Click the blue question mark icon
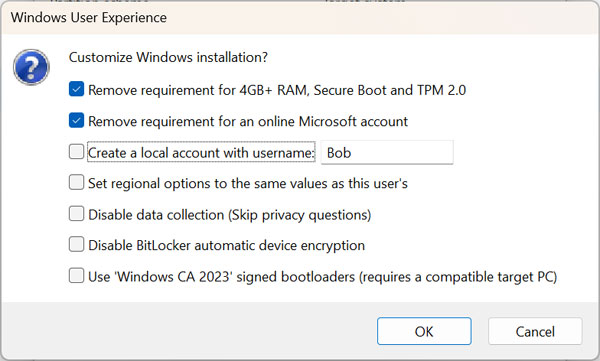This screenshot has height=361, width=600. click(x=31, y=67)
